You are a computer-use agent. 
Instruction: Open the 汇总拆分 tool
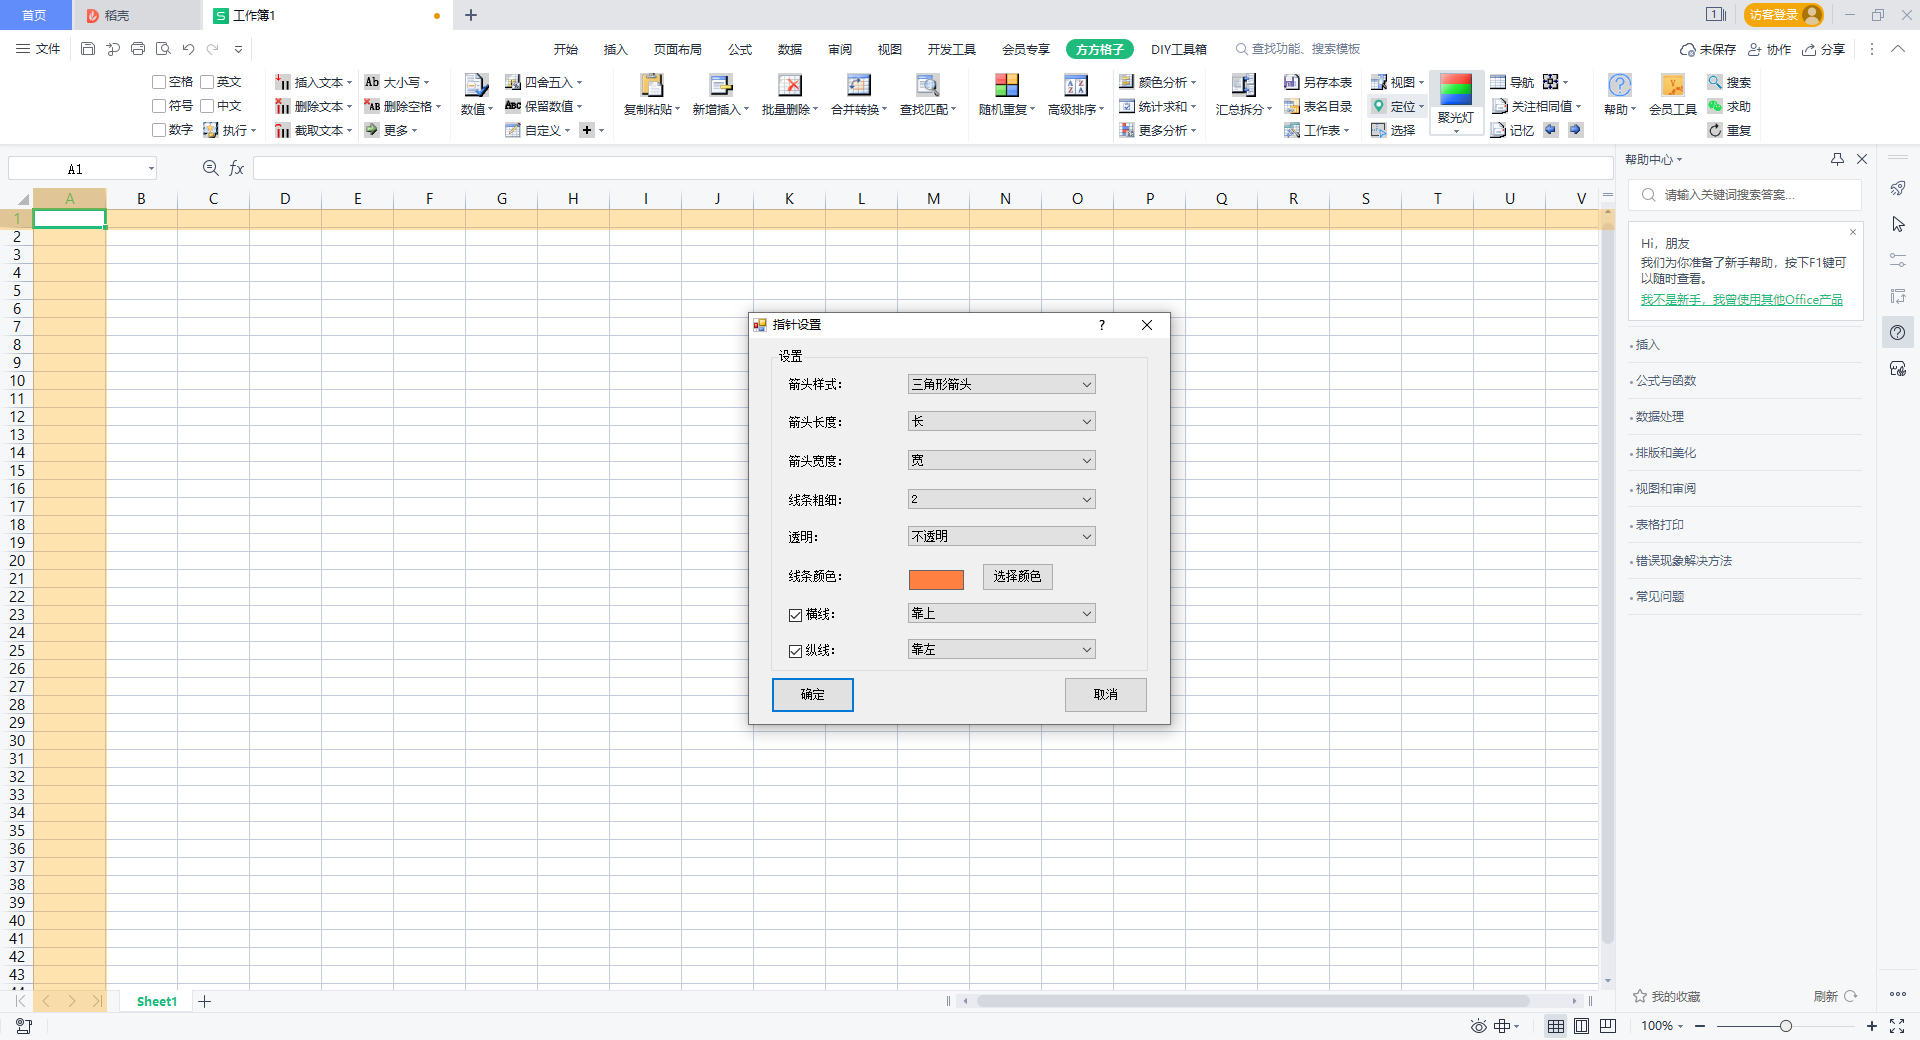click(1243, 86)
